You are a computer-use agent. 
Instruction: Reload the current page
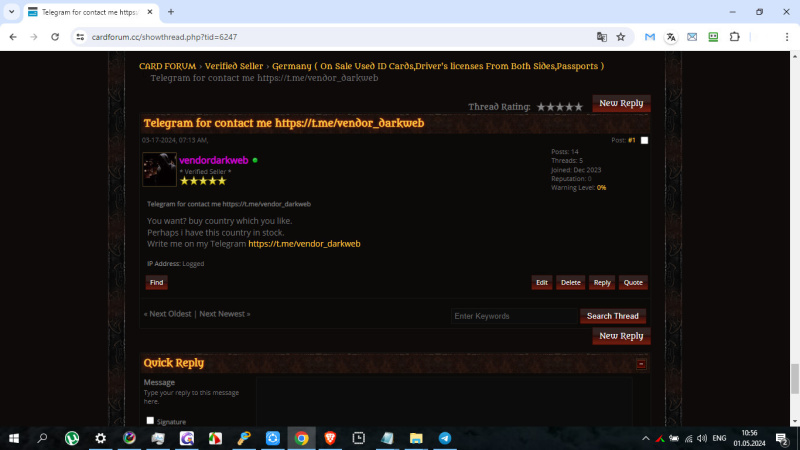pyautogui.click(x=55, y=37)
